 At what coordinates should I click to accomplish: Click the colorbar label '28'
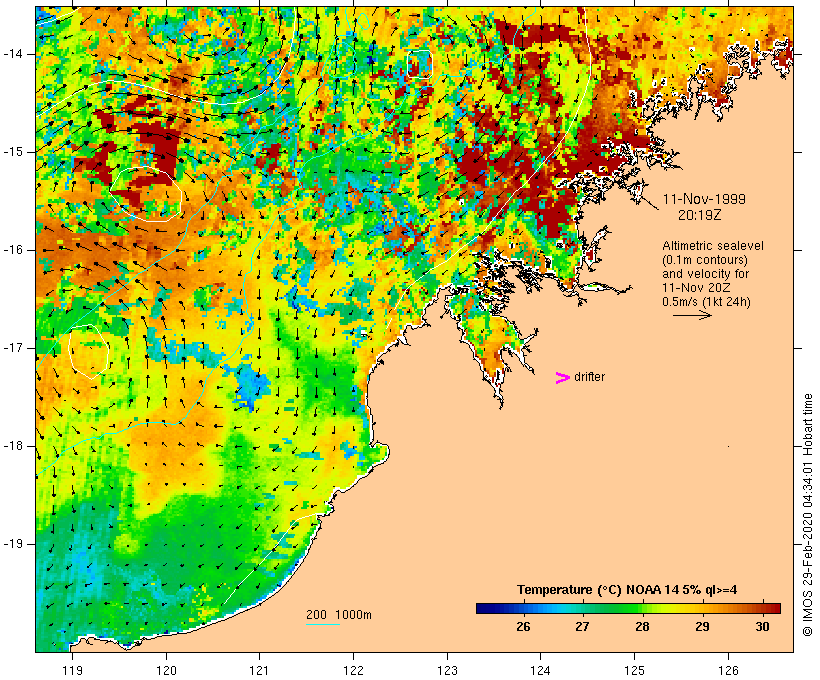pos(643,626)
